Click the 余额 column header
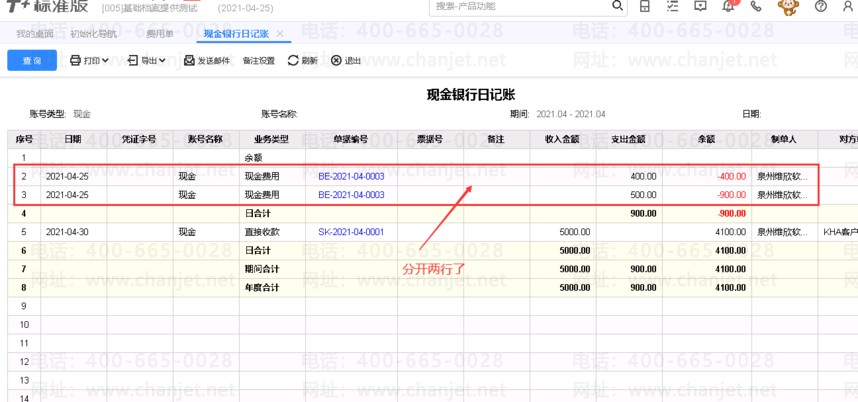858x402 pixels. (706, 139)
